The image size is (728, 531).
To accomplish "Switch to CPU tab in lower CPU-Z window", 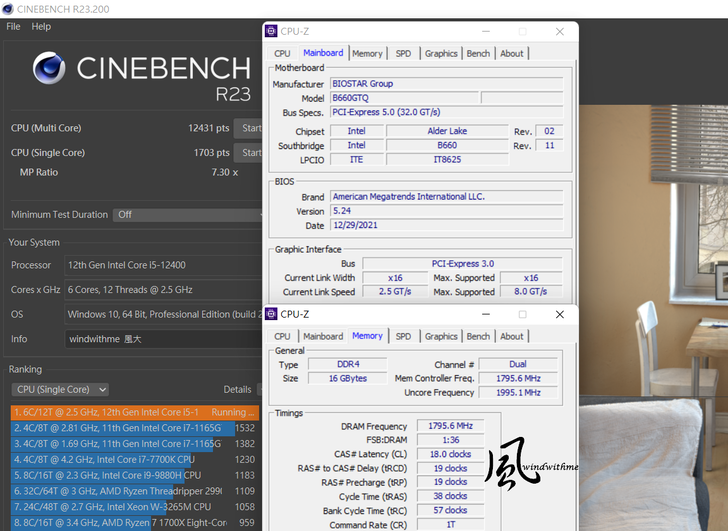I will [282, 336].
